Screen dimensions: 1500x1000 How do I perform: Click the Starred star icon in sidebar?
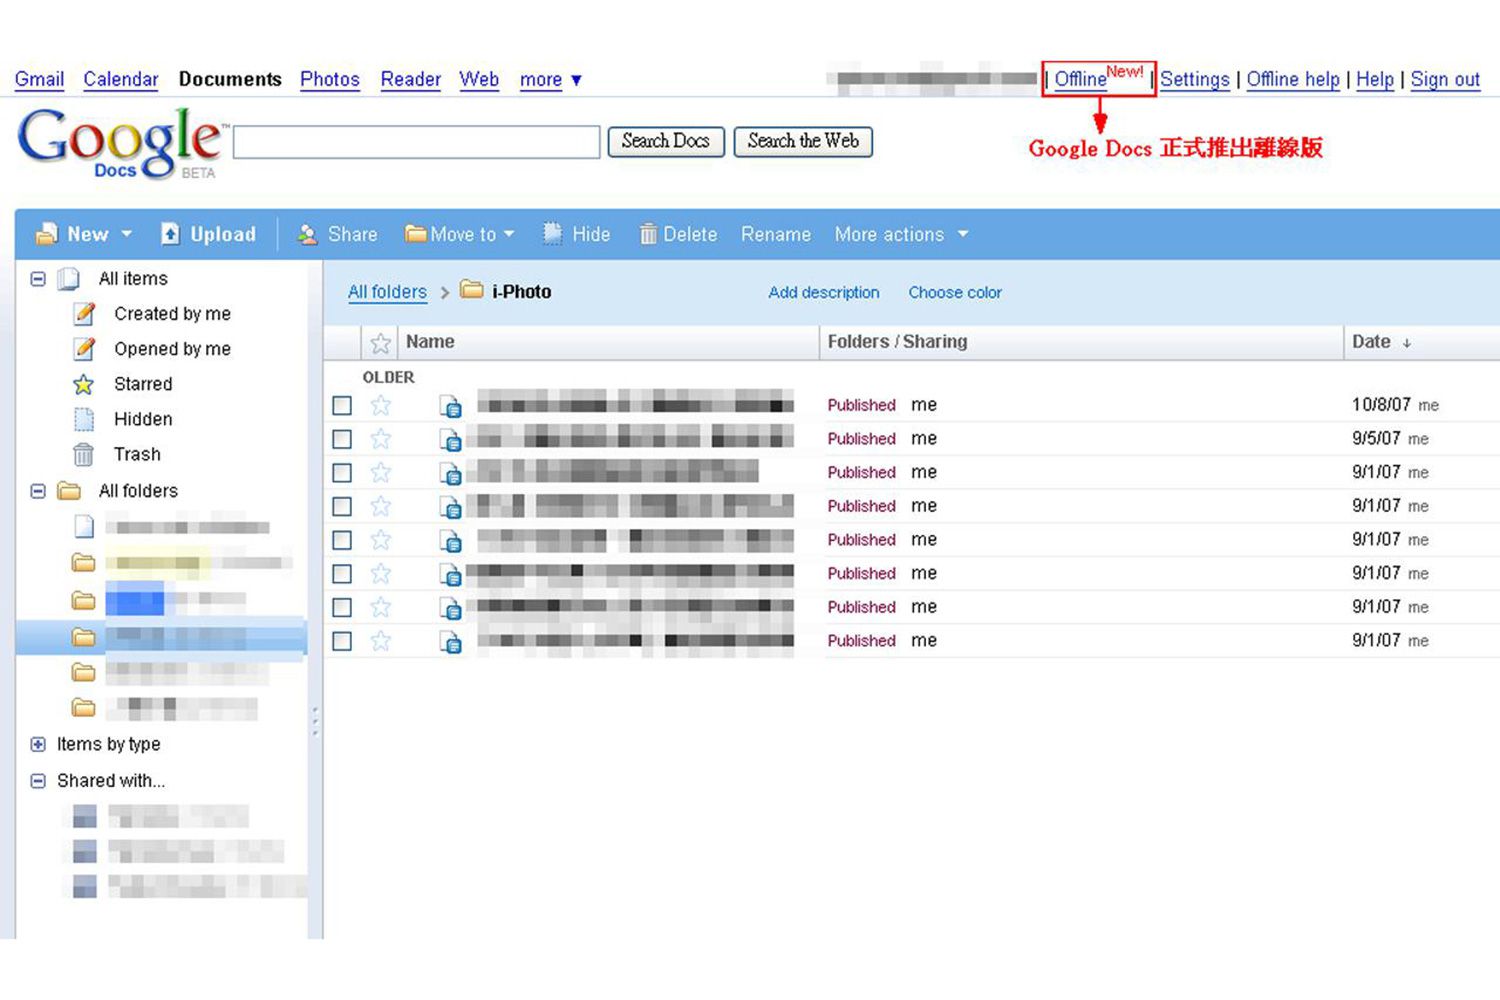84,384
